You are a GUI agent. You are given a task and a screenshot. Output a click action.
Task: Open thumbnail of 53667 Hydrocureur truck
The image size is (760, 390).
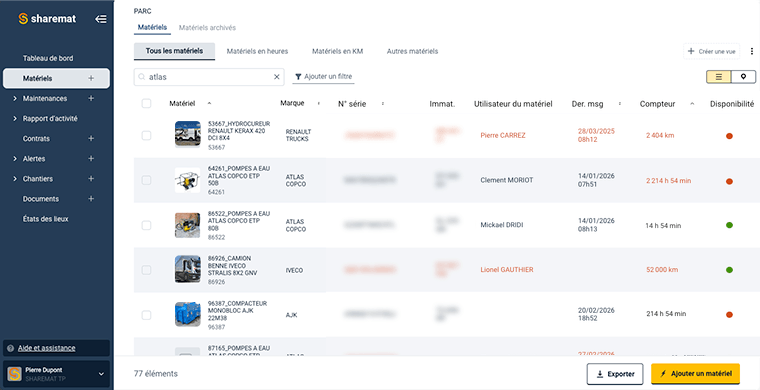pos(188,134)
